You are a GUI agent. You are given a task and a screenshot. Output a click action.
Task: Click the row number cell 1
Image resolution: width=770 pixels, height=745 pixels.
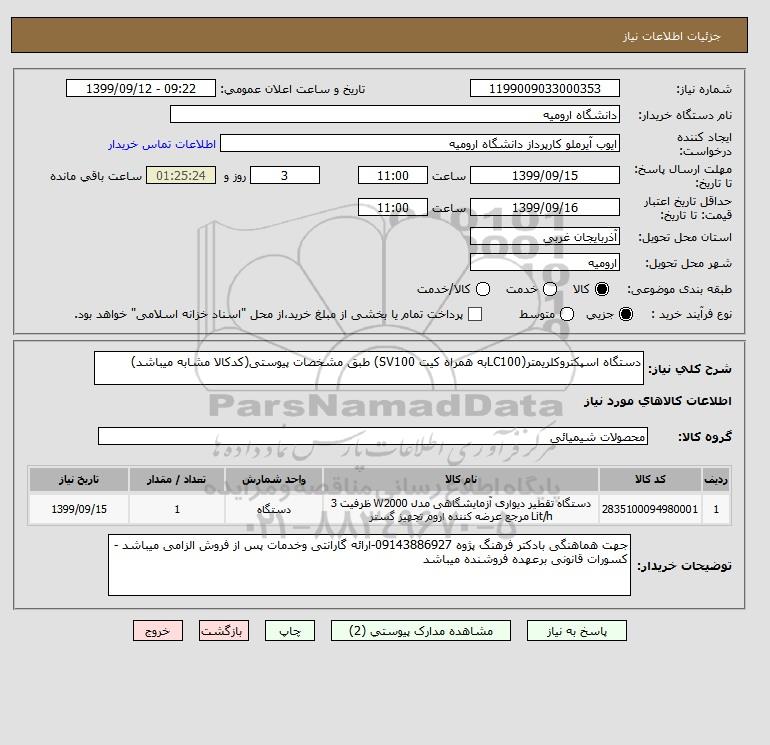click(716, 509)
